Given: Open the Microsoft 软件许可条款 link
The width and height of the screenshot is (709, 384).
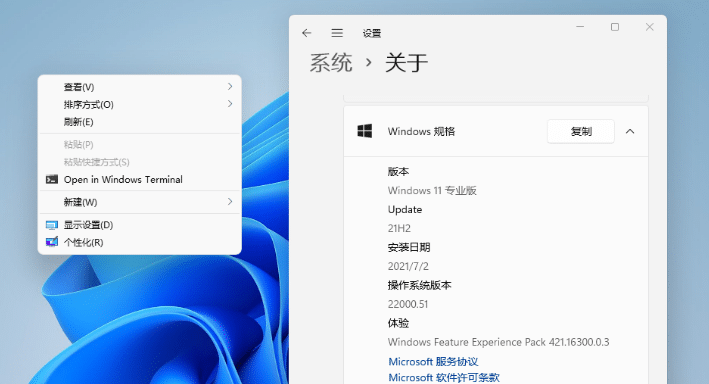Looking at the screenshot, I should coord(444,378).
